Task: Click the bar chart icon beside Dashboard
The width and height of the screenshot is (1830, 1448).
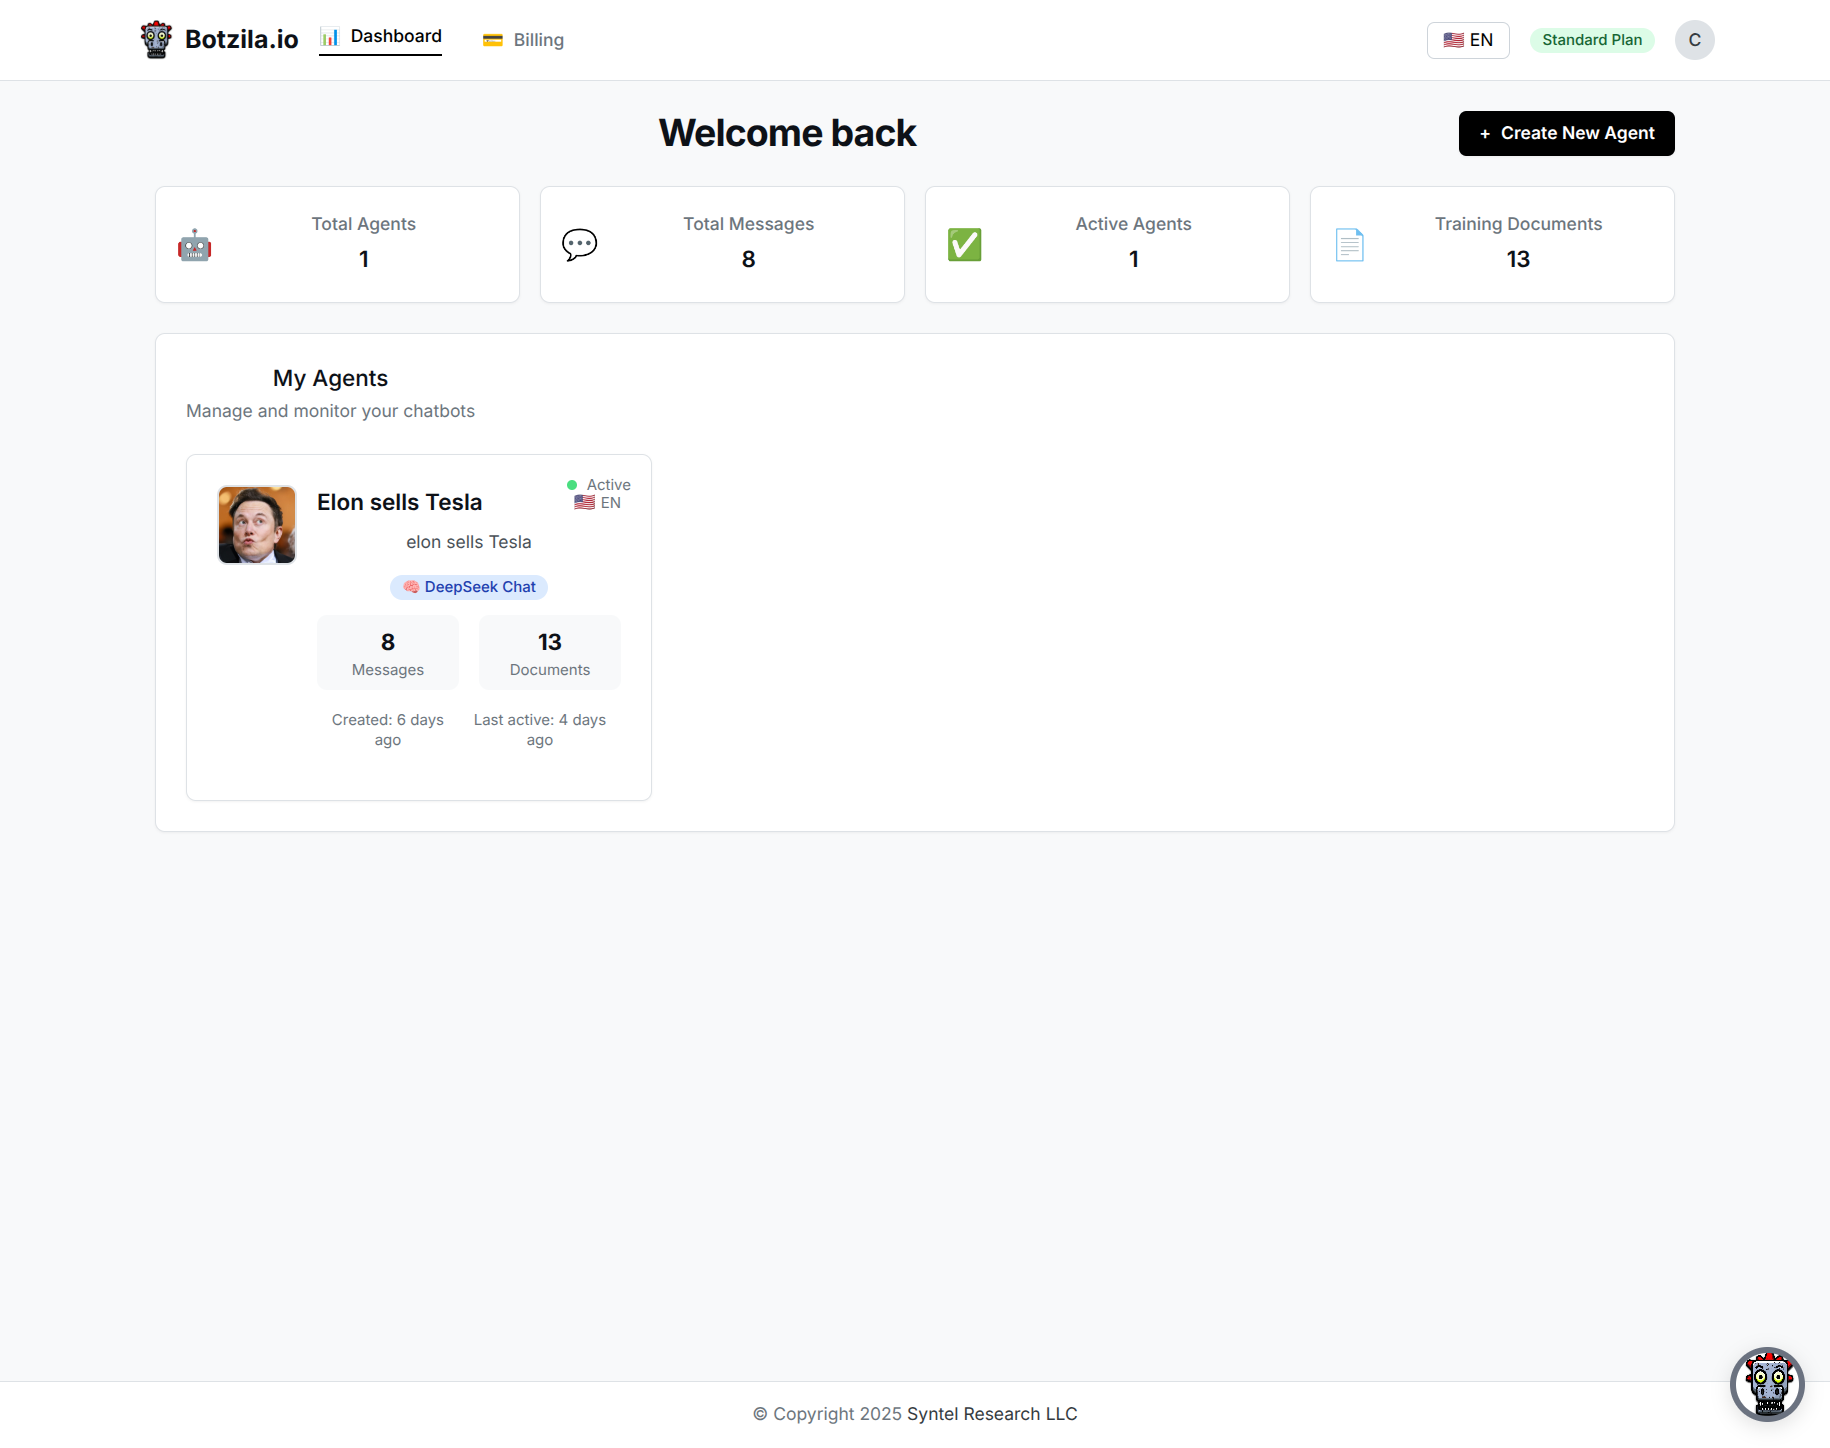Action: click(x=330, y=37)
